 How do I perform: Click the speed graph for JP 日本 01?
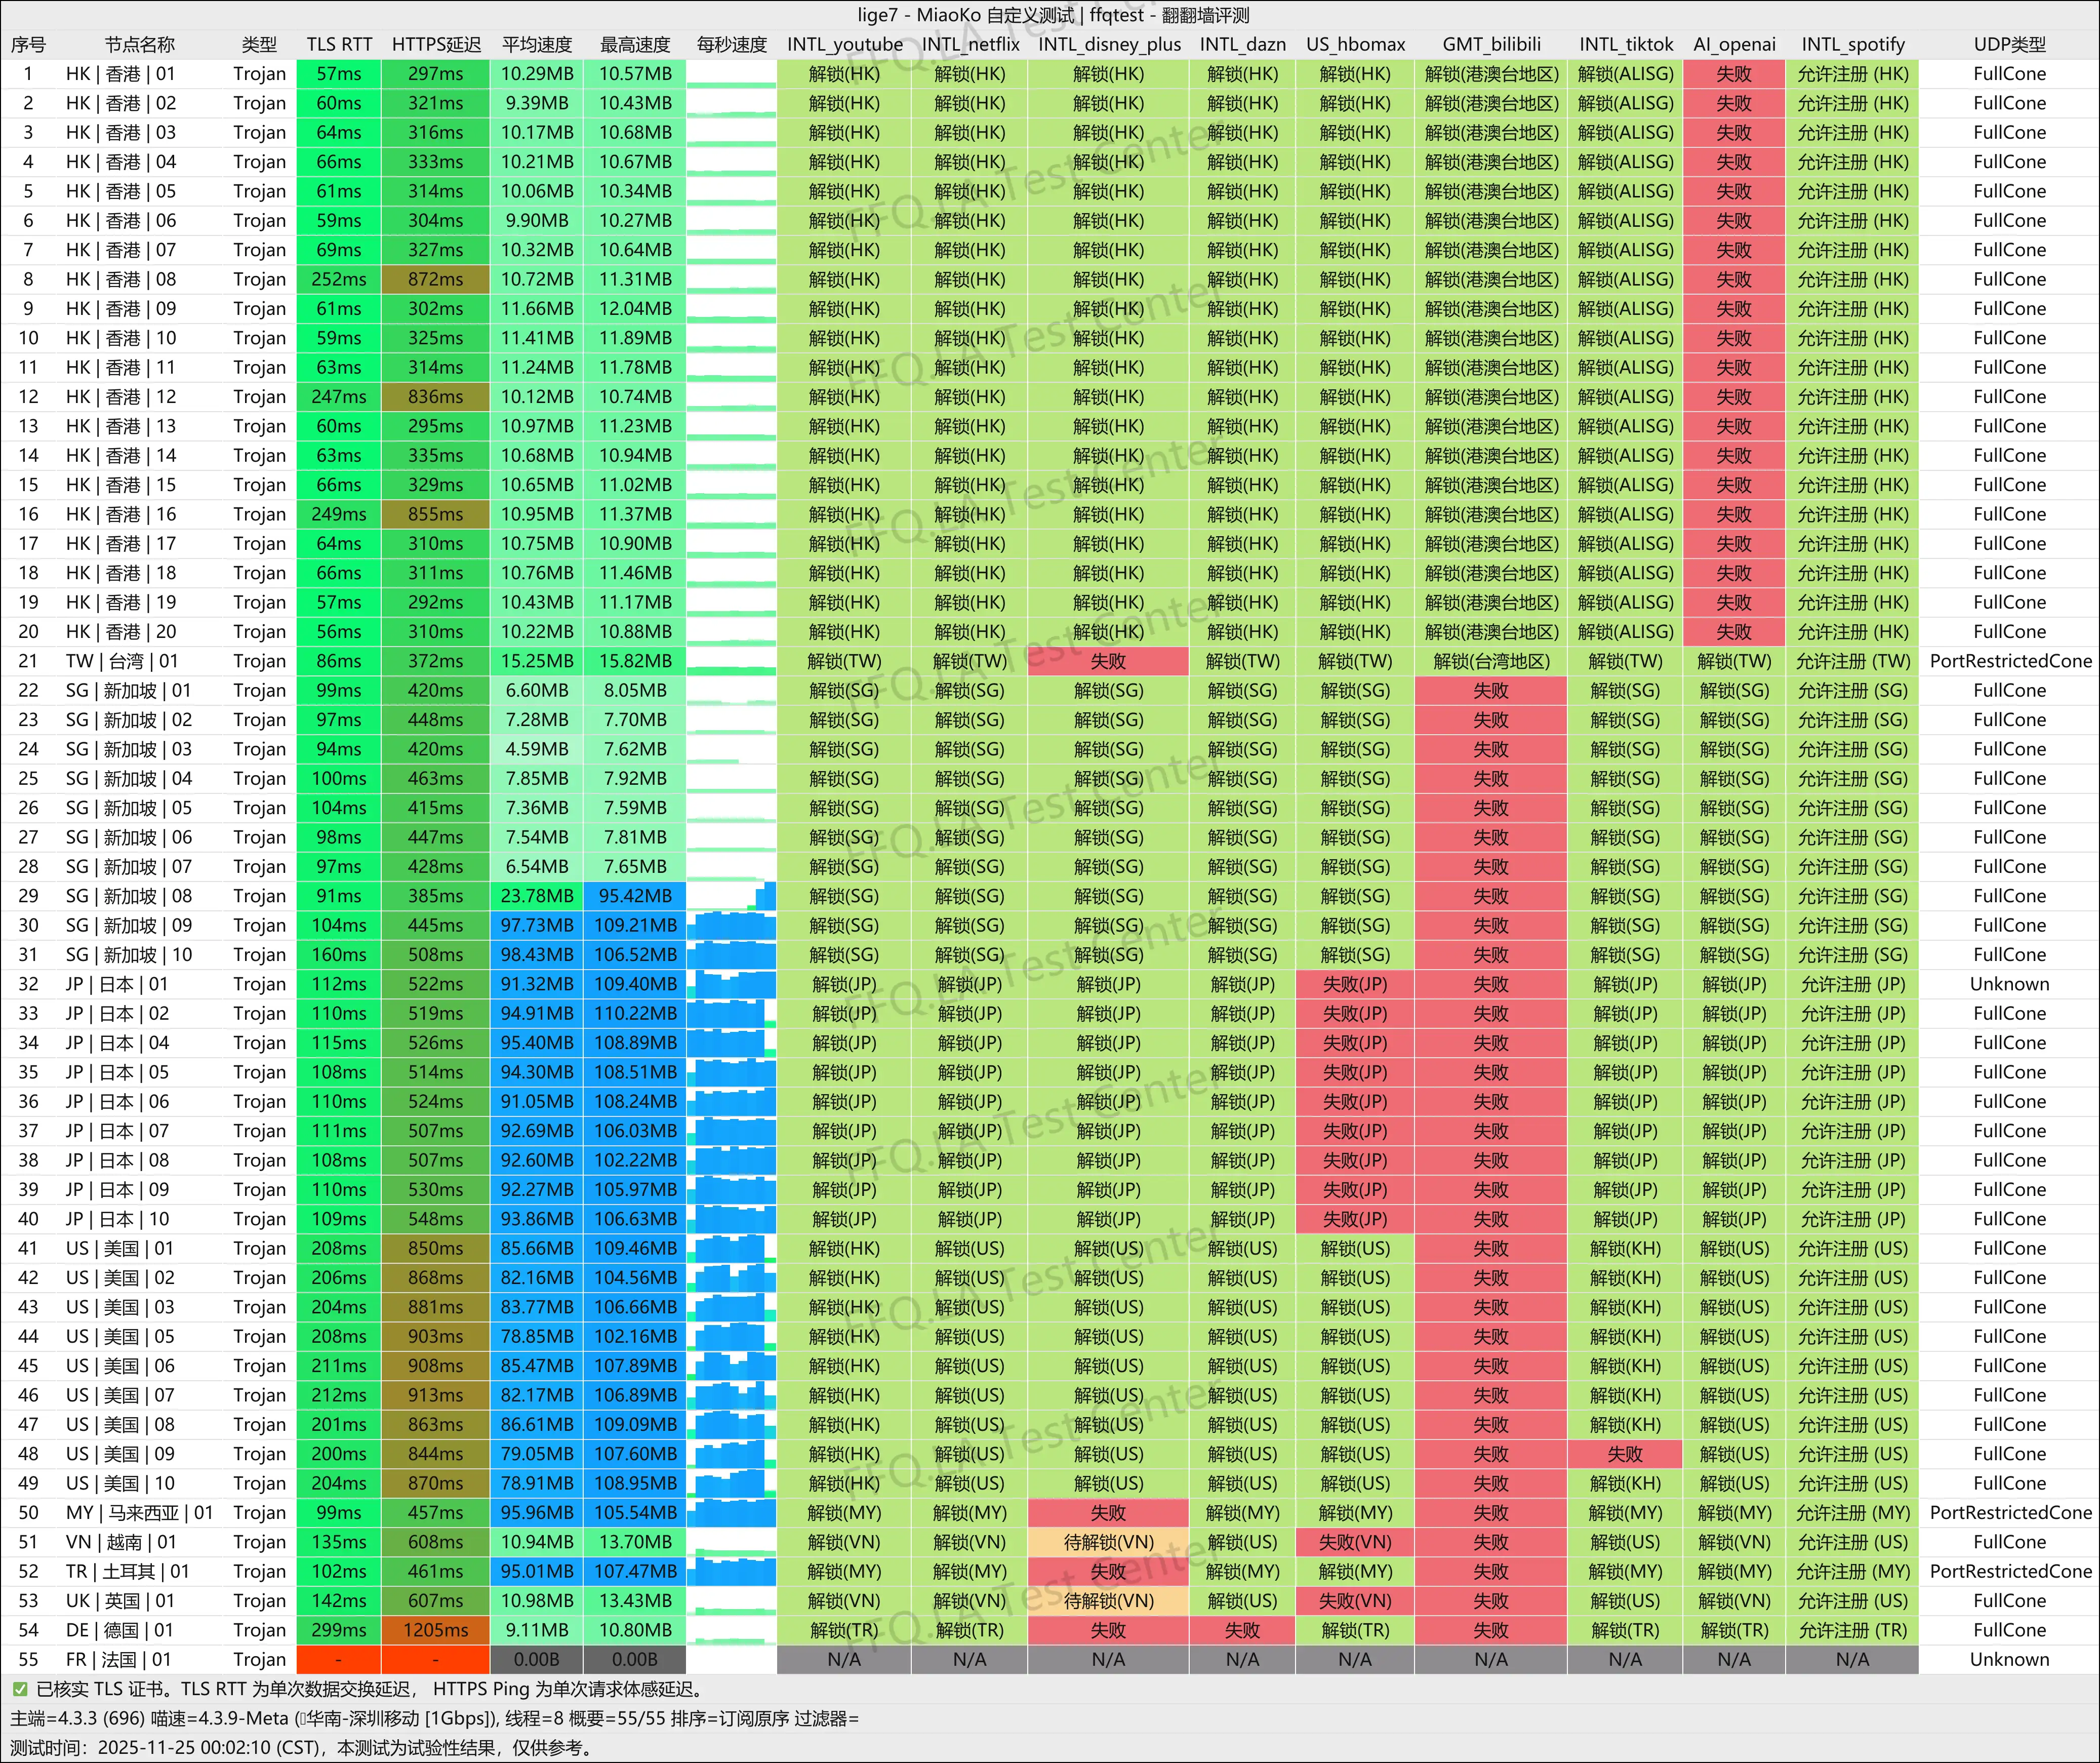[732, 985]
